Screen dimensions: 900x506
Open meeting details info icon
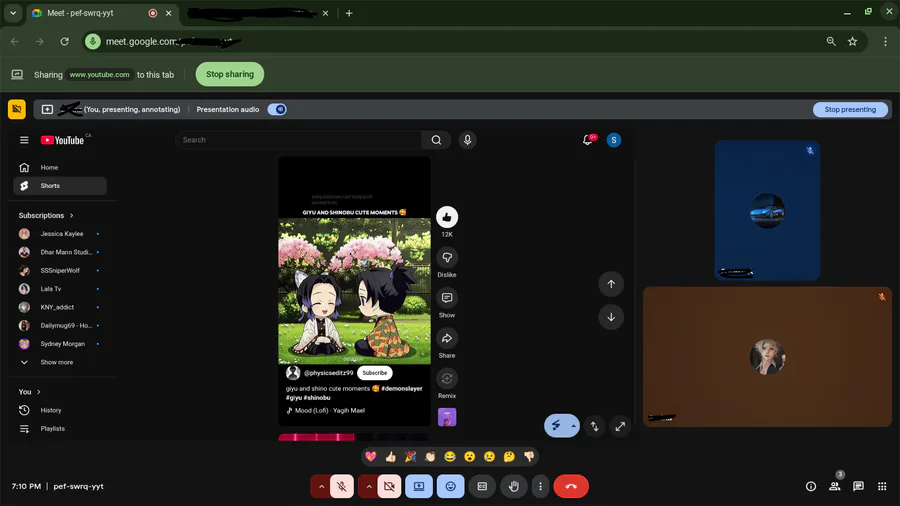[811, 486]
